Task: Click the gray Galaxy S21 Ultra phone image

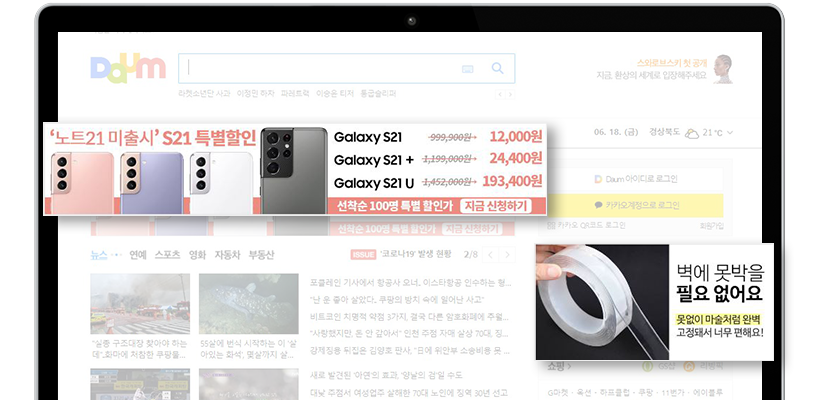Action: coord(294,170)
